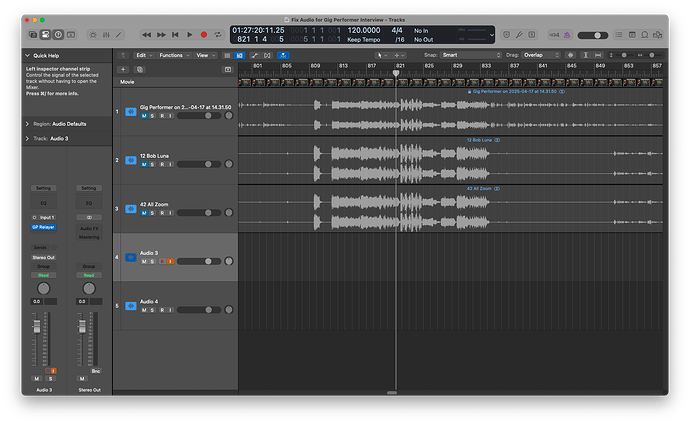Mute the 42 All Zoom track

tap(144, 213)
